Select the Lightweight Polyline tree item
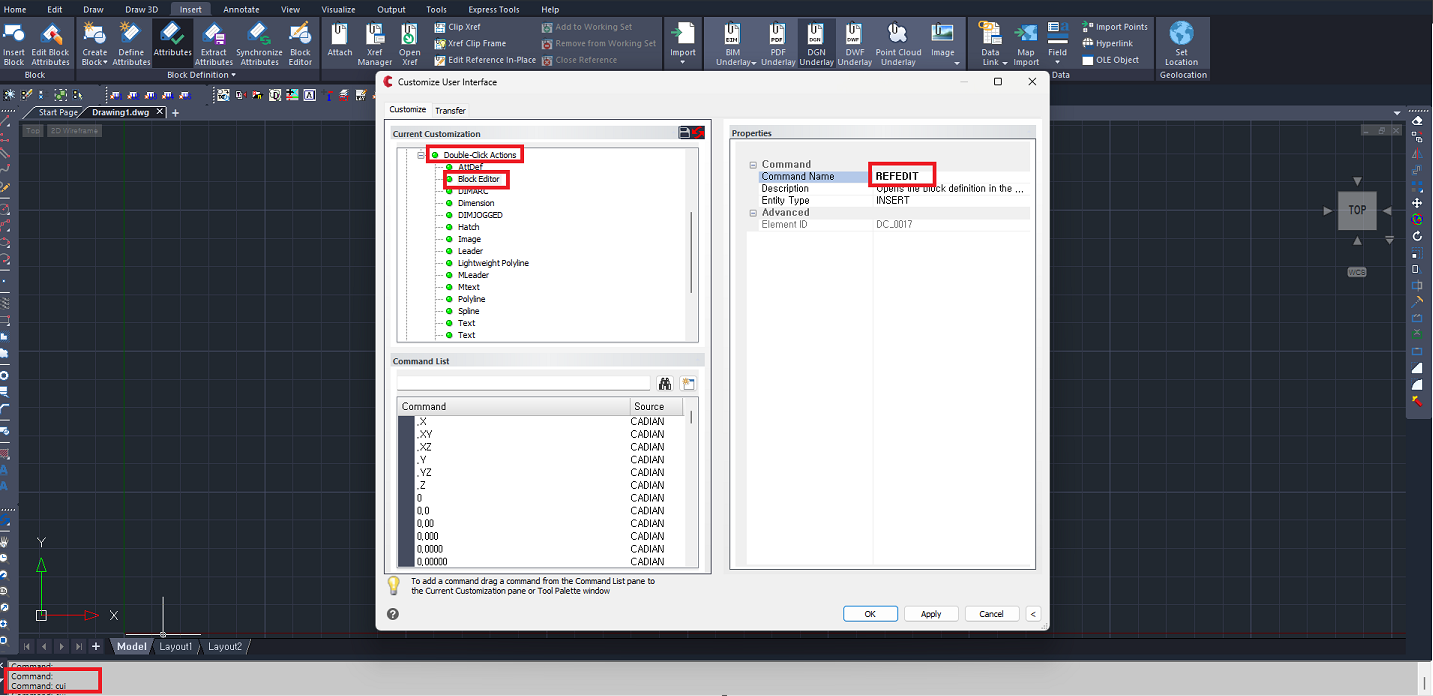The image size is (1433, 696). [x=493, y=263]
